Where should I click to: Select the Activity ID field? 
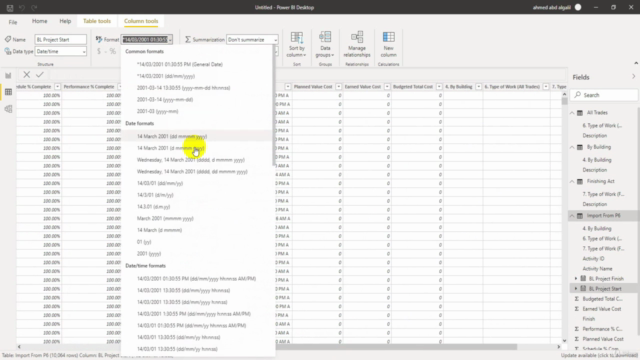point(593,258)
